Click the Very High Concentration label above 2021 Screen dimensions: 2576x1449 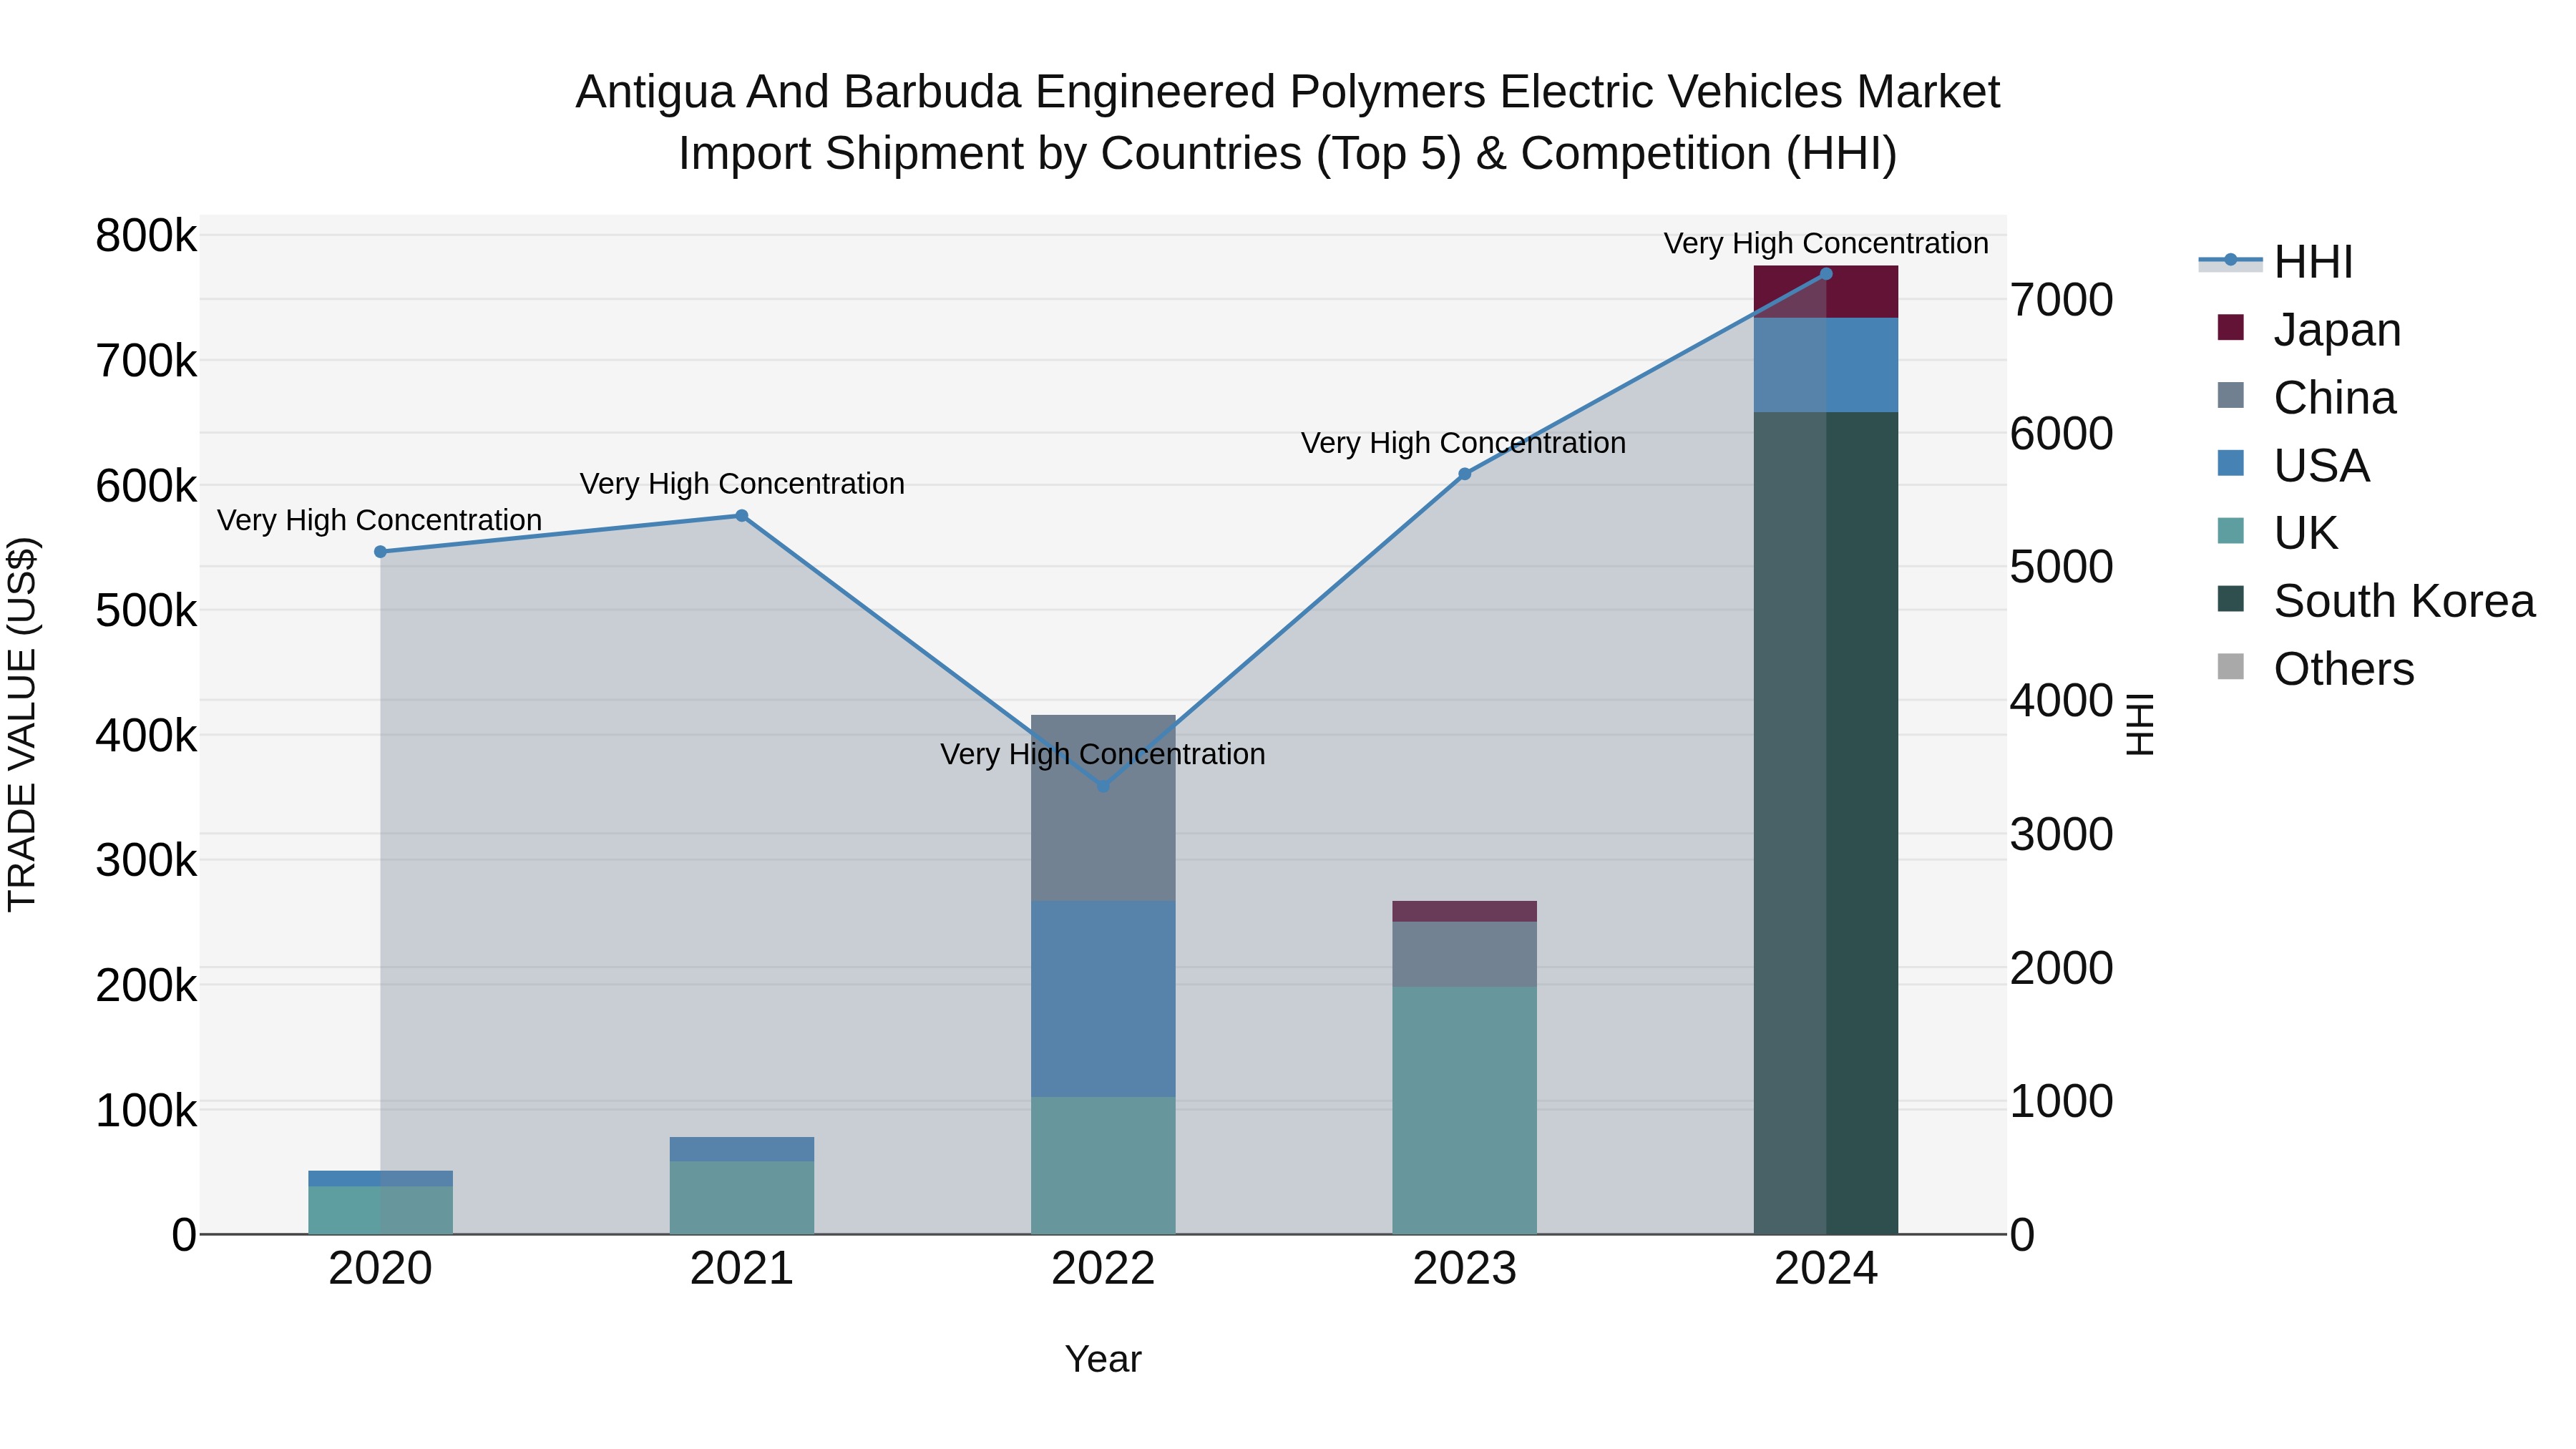pos(742,484)
